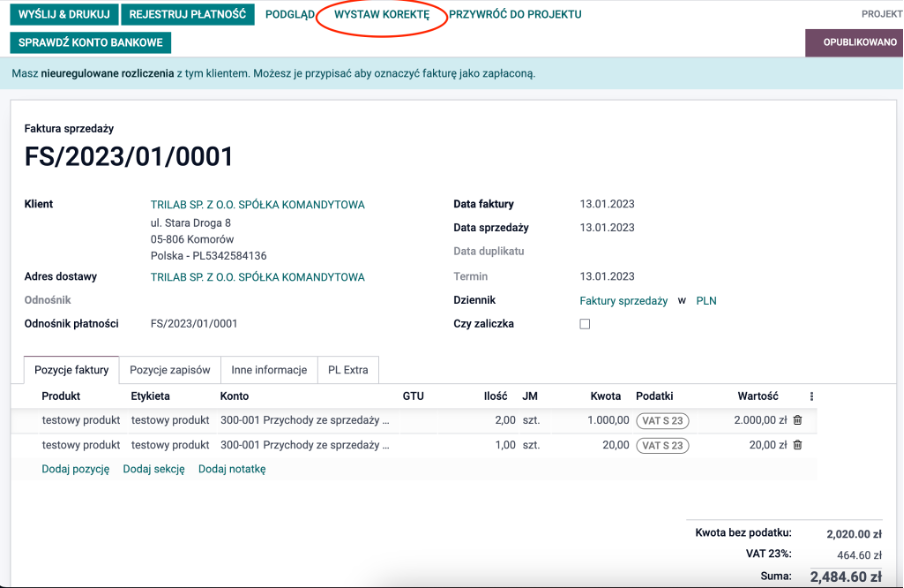The width and height of the screenshot is (904, 588).
Task: Switch to Pozycje zapisów tab
Action: click(170, 370)
